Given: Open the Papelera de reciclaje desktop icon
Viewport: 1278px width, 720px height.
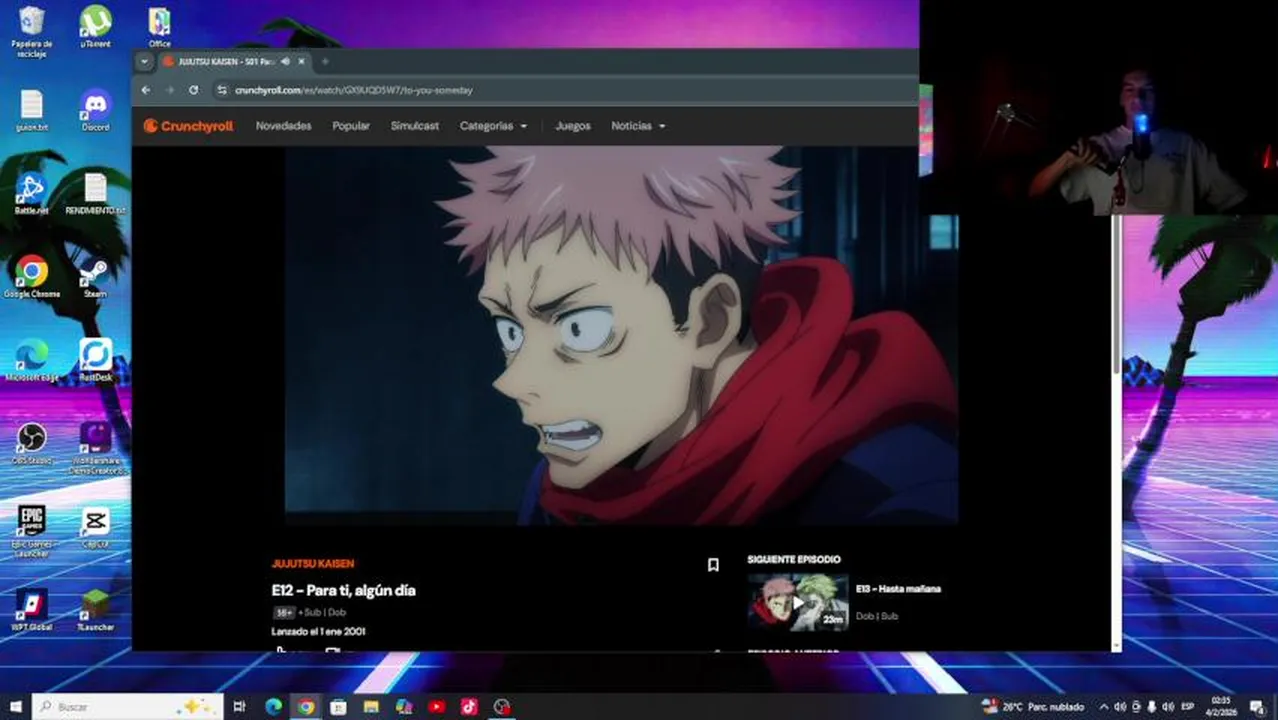Looking at the screenshot, I should pyautogui.click(x=31, y=30).
